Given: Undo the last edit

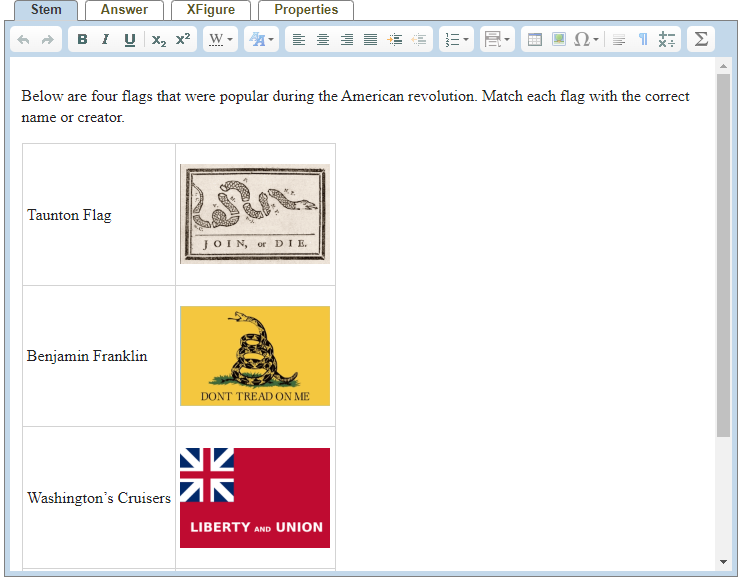Looking at the screenshot, I should [x=24, y=40].
